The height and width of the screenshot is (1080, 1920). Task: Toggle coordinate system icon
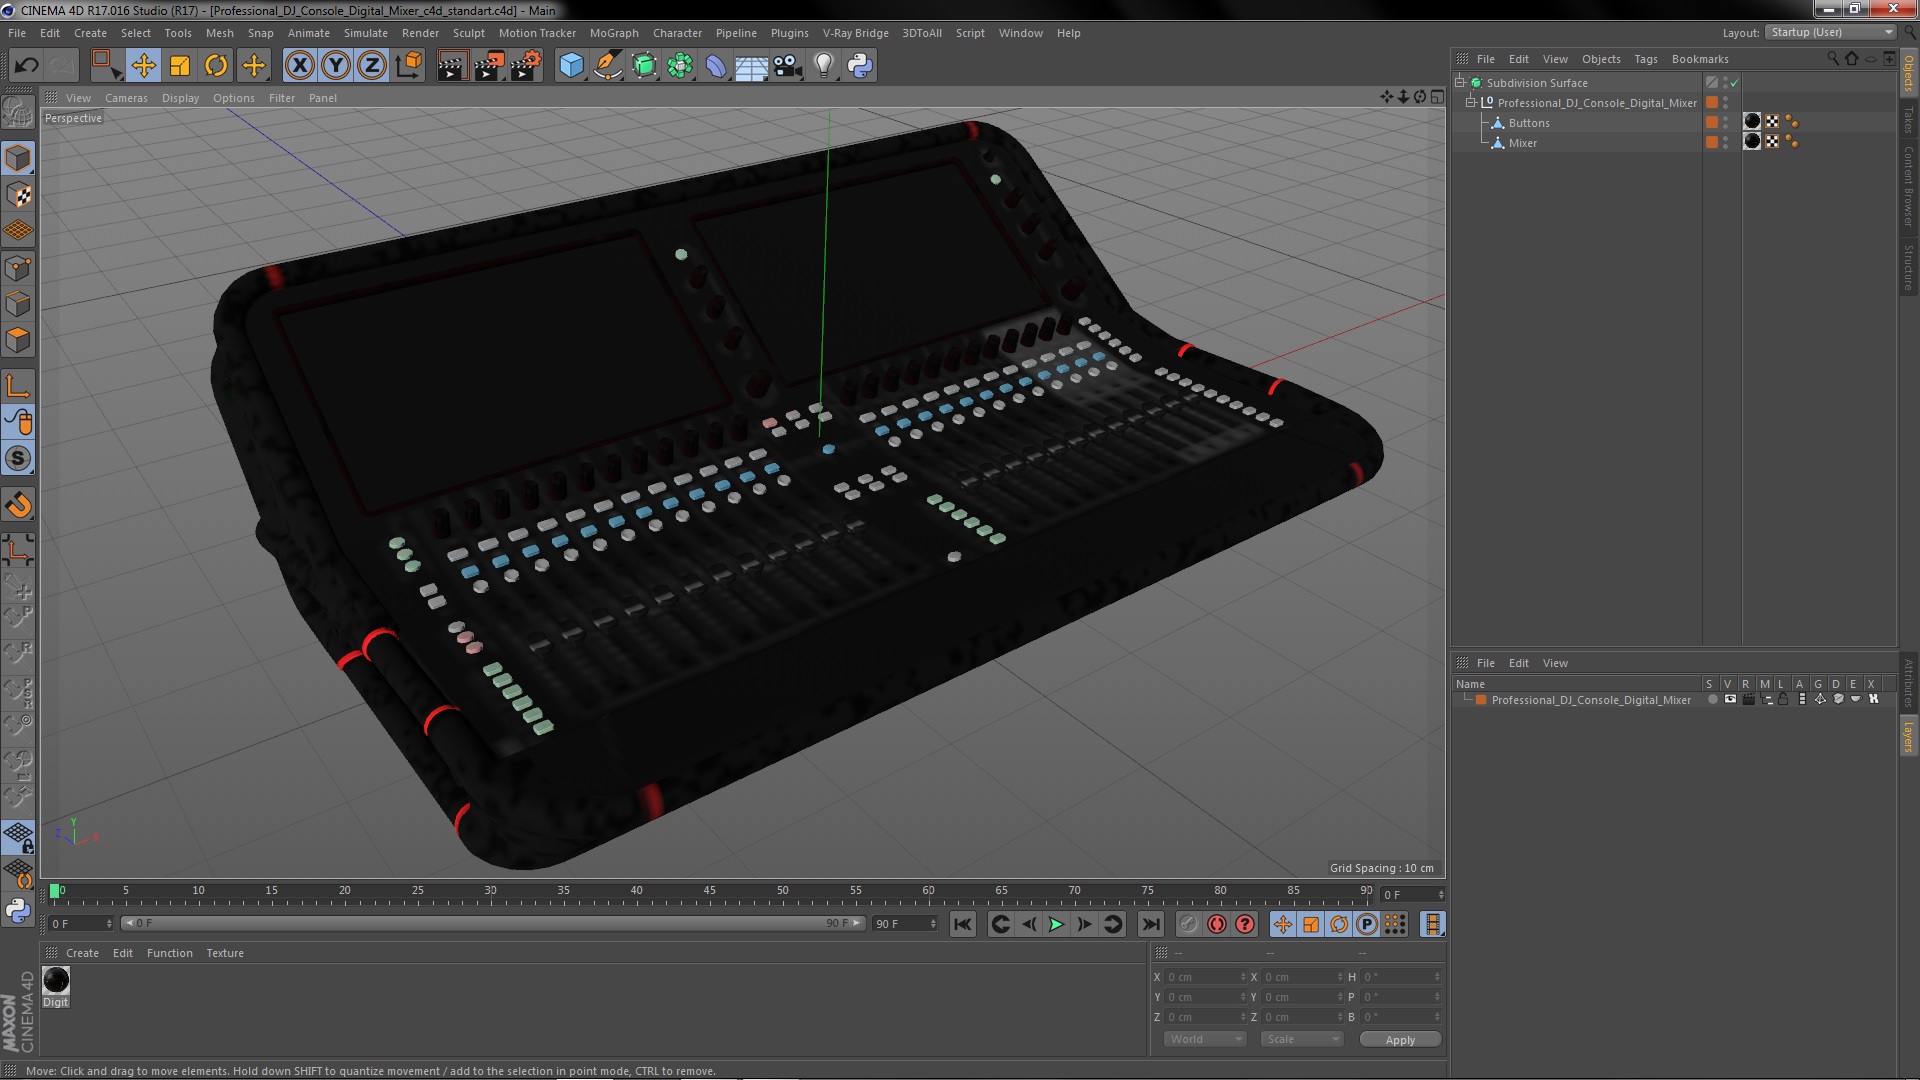pos(409,66)
